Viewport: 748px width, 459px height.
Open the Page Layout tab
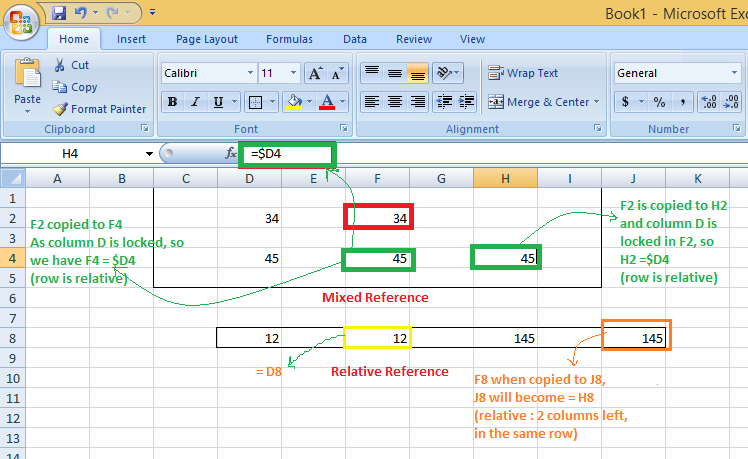(207, 39)
